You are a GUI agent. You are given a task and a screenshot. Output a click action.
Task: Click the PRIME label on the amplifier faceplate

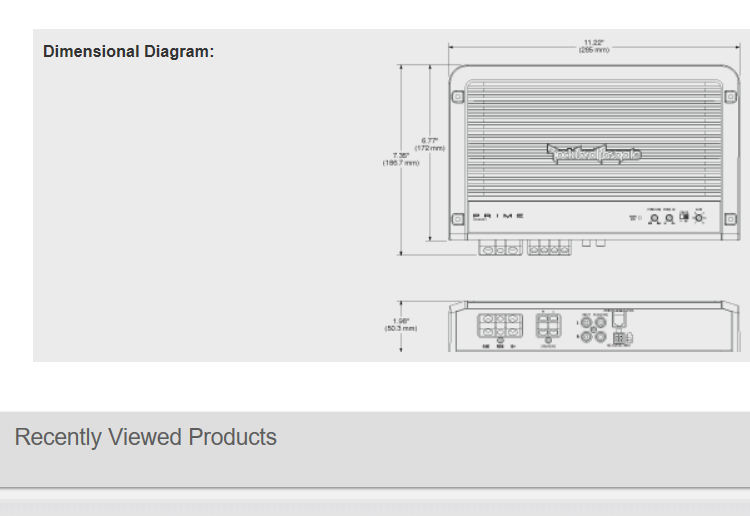(x=498, y=216)
